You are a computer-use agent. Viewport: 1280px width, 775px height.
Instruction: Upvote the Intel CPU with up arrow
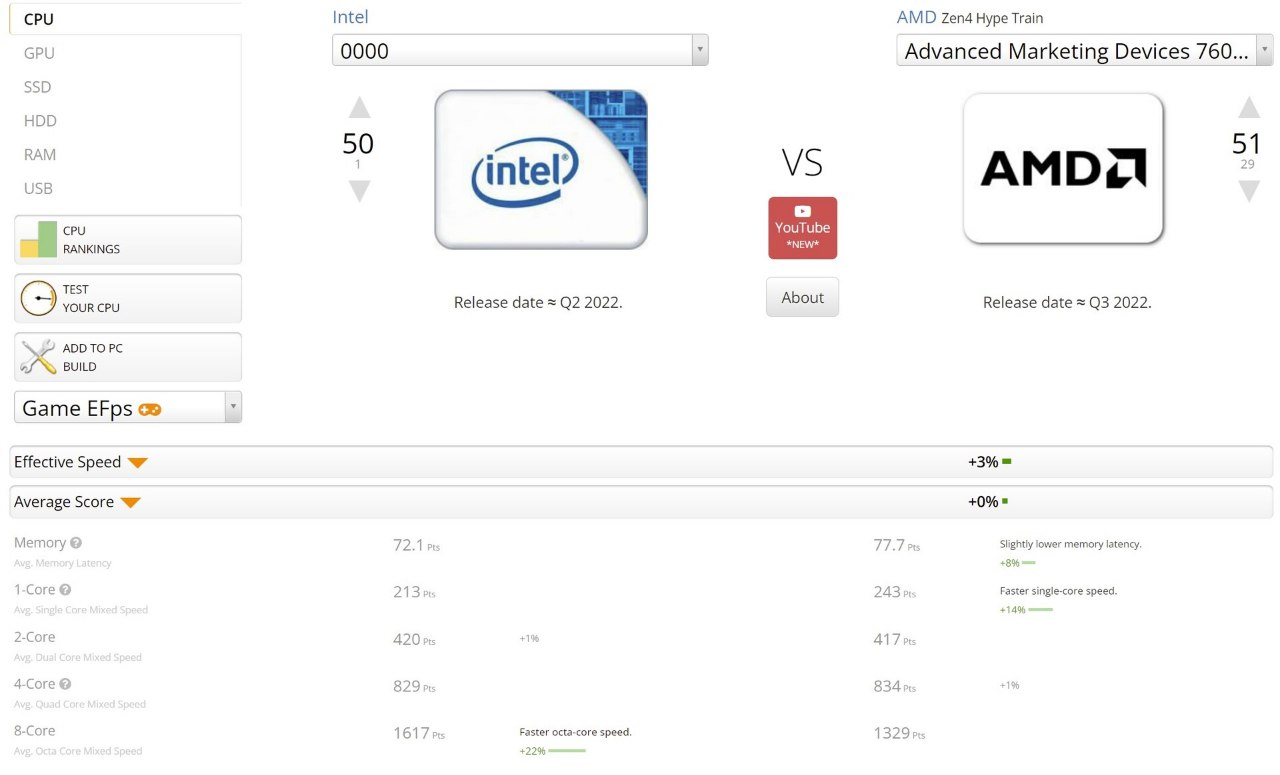359,109
